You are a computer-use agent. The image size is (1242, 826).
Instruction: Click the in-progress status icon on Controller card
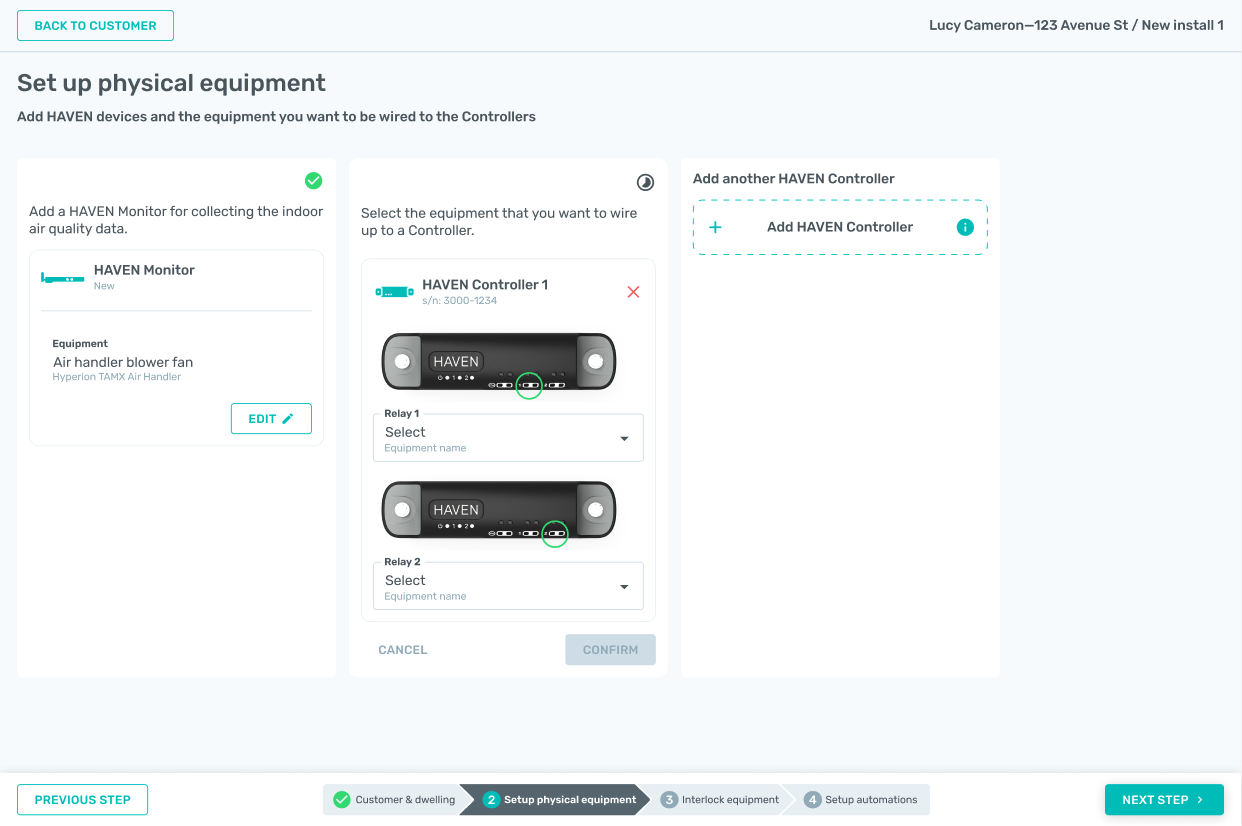tap(645, 182)
